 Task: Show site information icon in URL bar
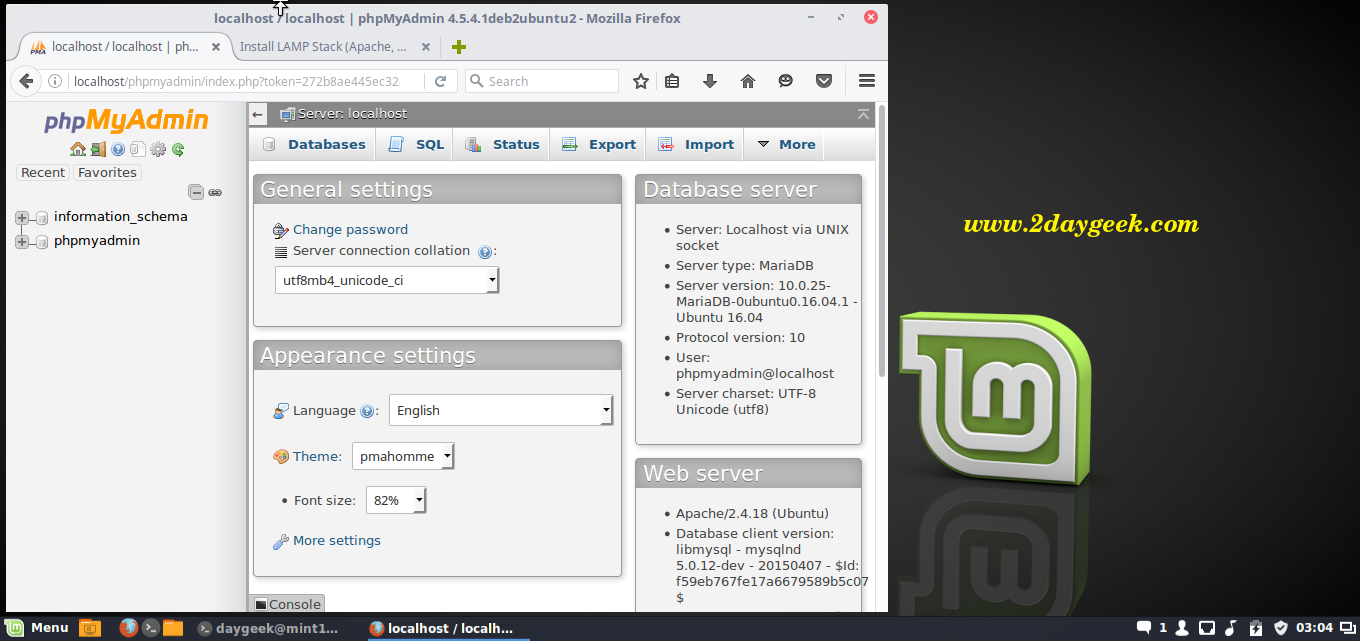(x=55, y=81)
